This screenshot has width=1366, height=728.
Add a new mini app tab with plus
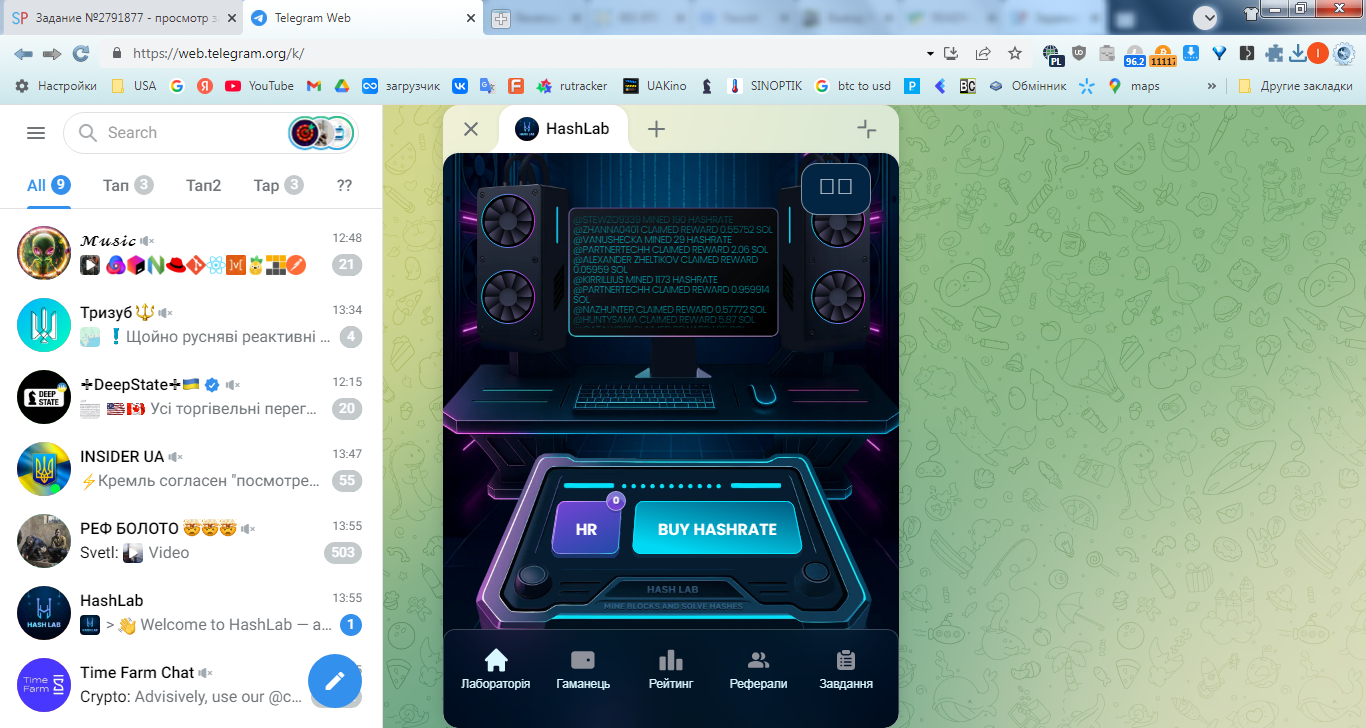656,129
